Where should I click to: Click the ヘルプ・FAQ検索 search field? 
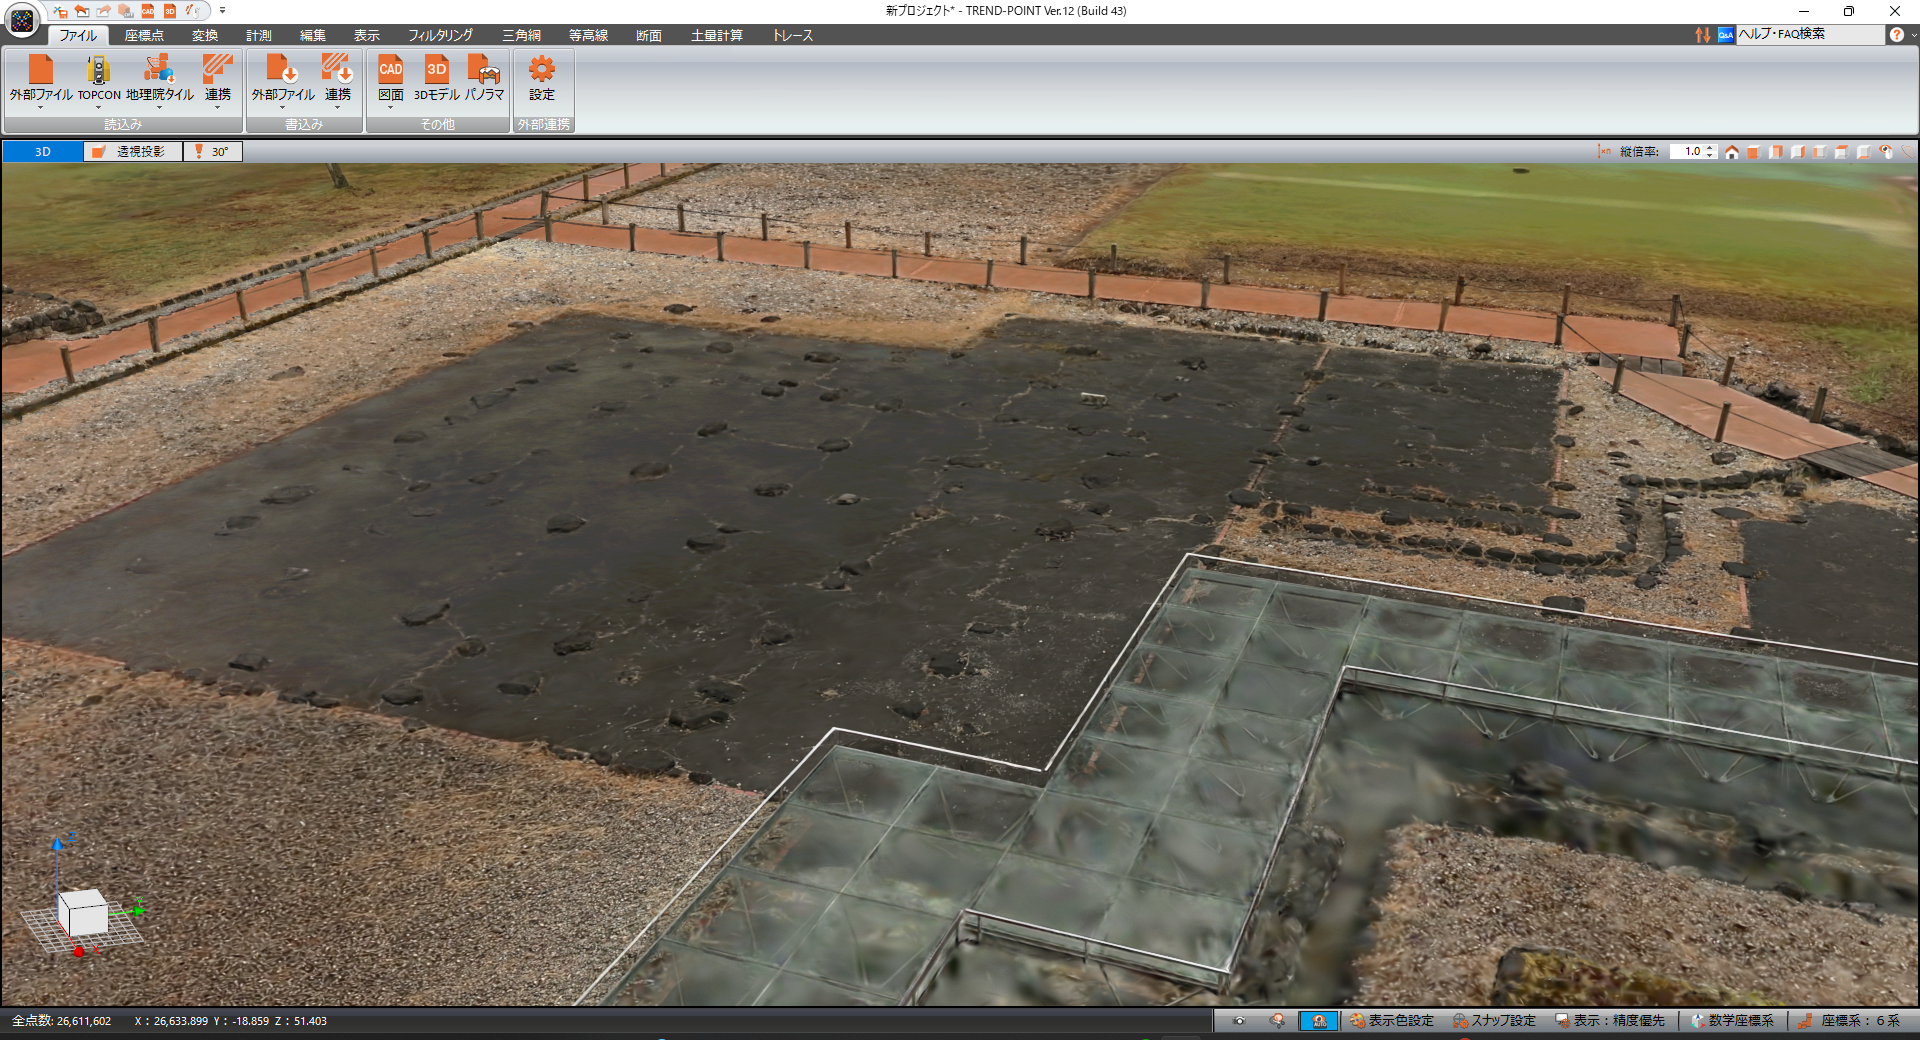1808,34
